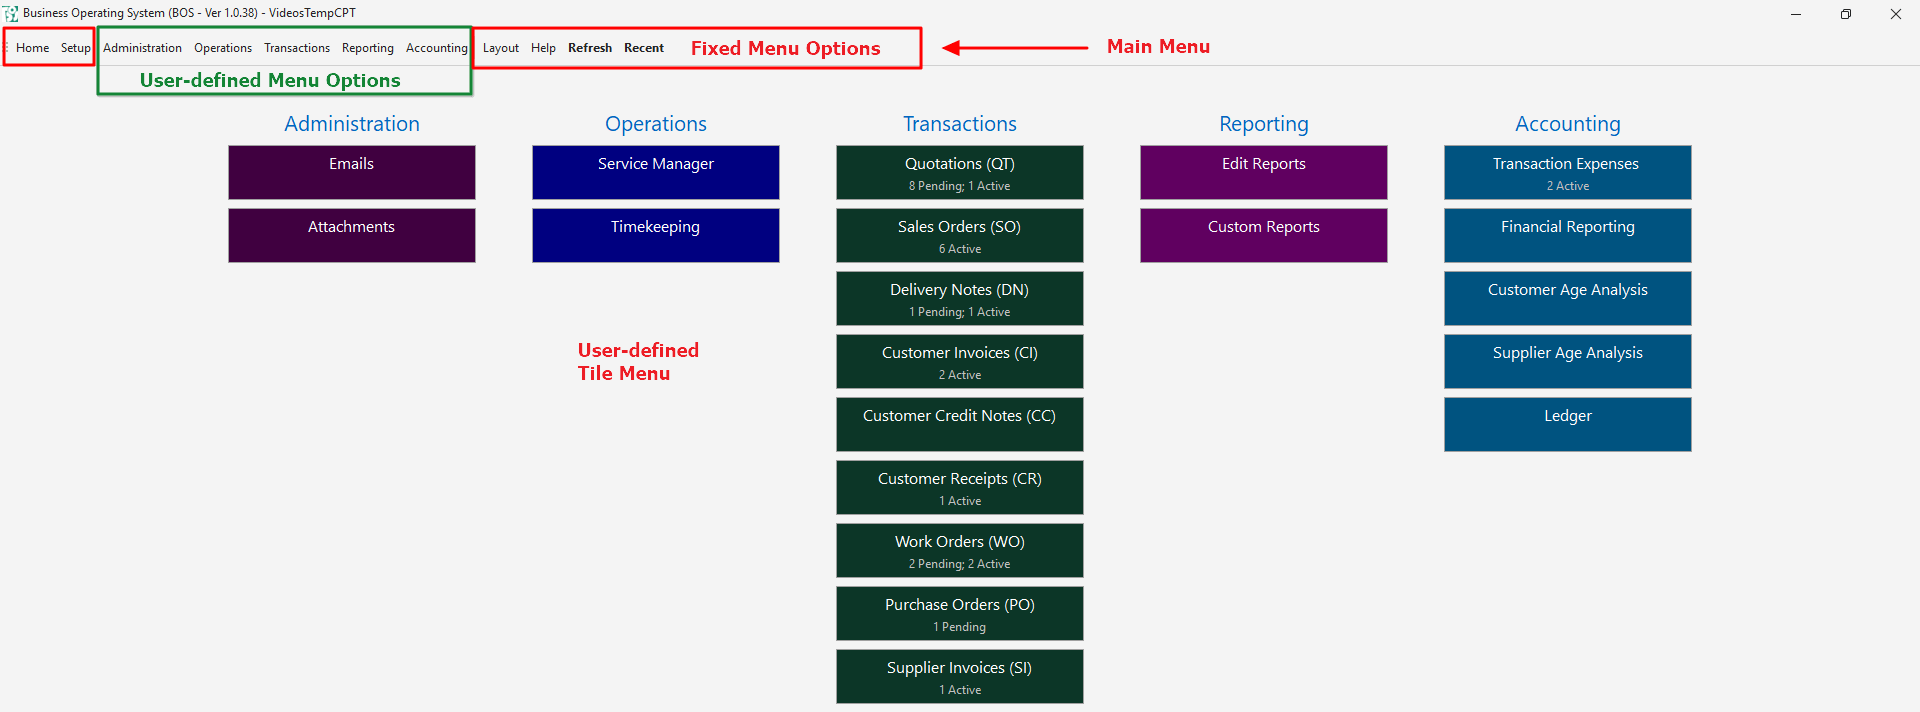The height and width of the screenshot is (712, 1920).
Task: Open the Customer Invoices (CI) tile
Action: click(x=959, y=361)
